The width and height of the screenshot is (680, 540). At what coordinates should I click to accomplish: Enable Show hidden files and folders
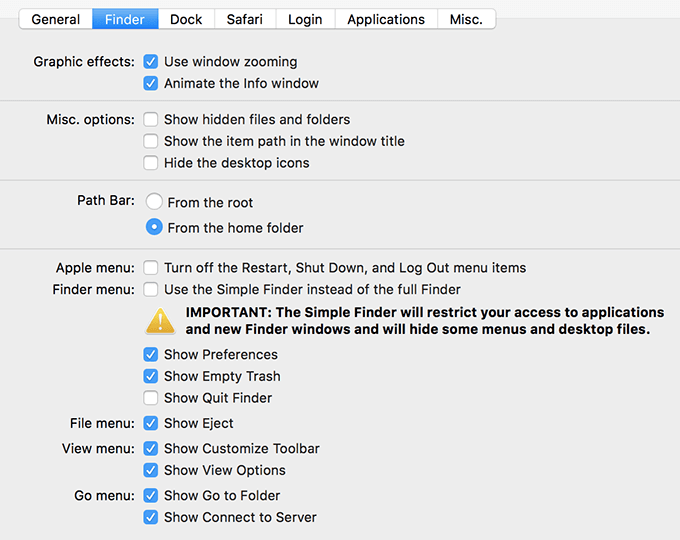click(x=151, y=120)
